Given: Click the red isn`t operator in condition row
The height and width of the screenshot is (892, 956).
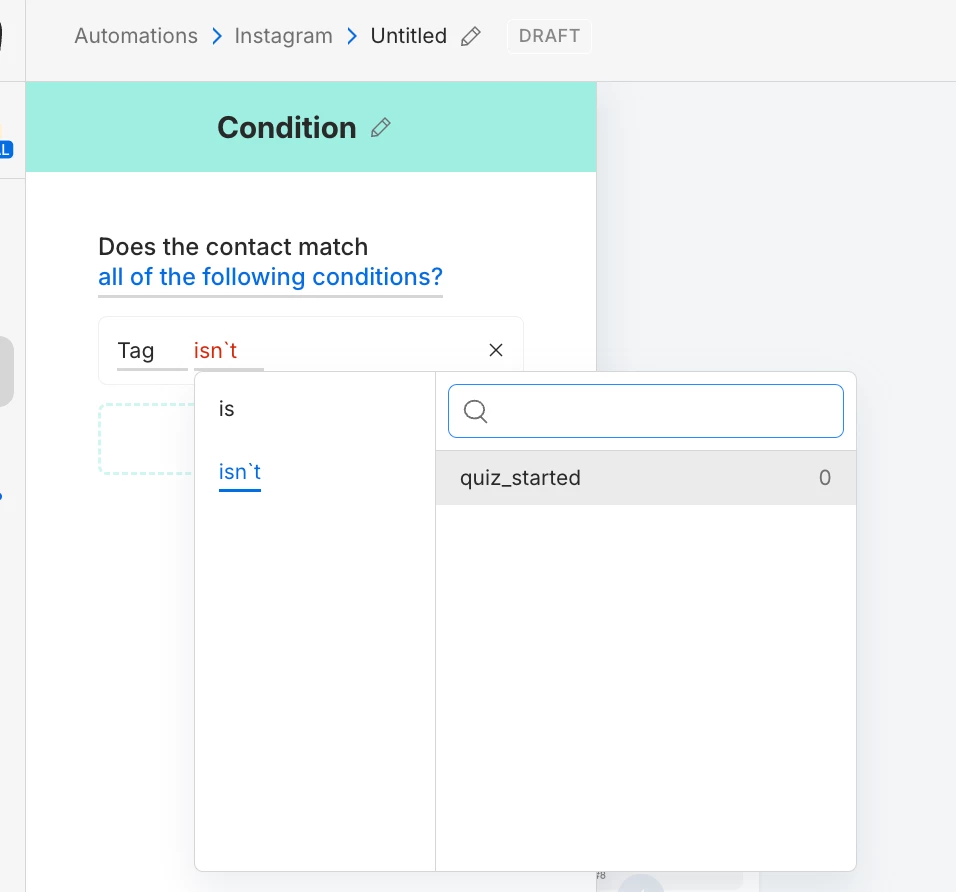Looking at the screenshot, I should pos(216,351).
